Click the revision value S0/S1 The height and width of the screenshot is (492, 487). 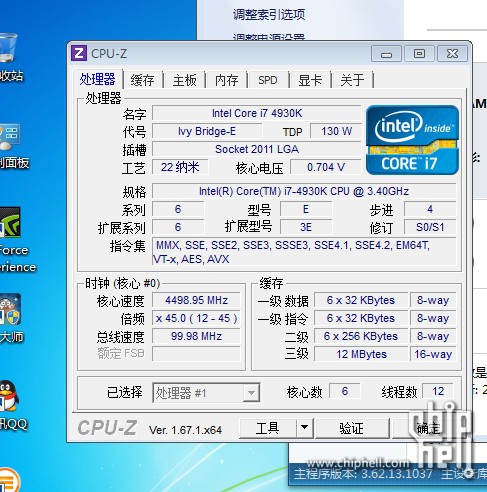(430, 227)
